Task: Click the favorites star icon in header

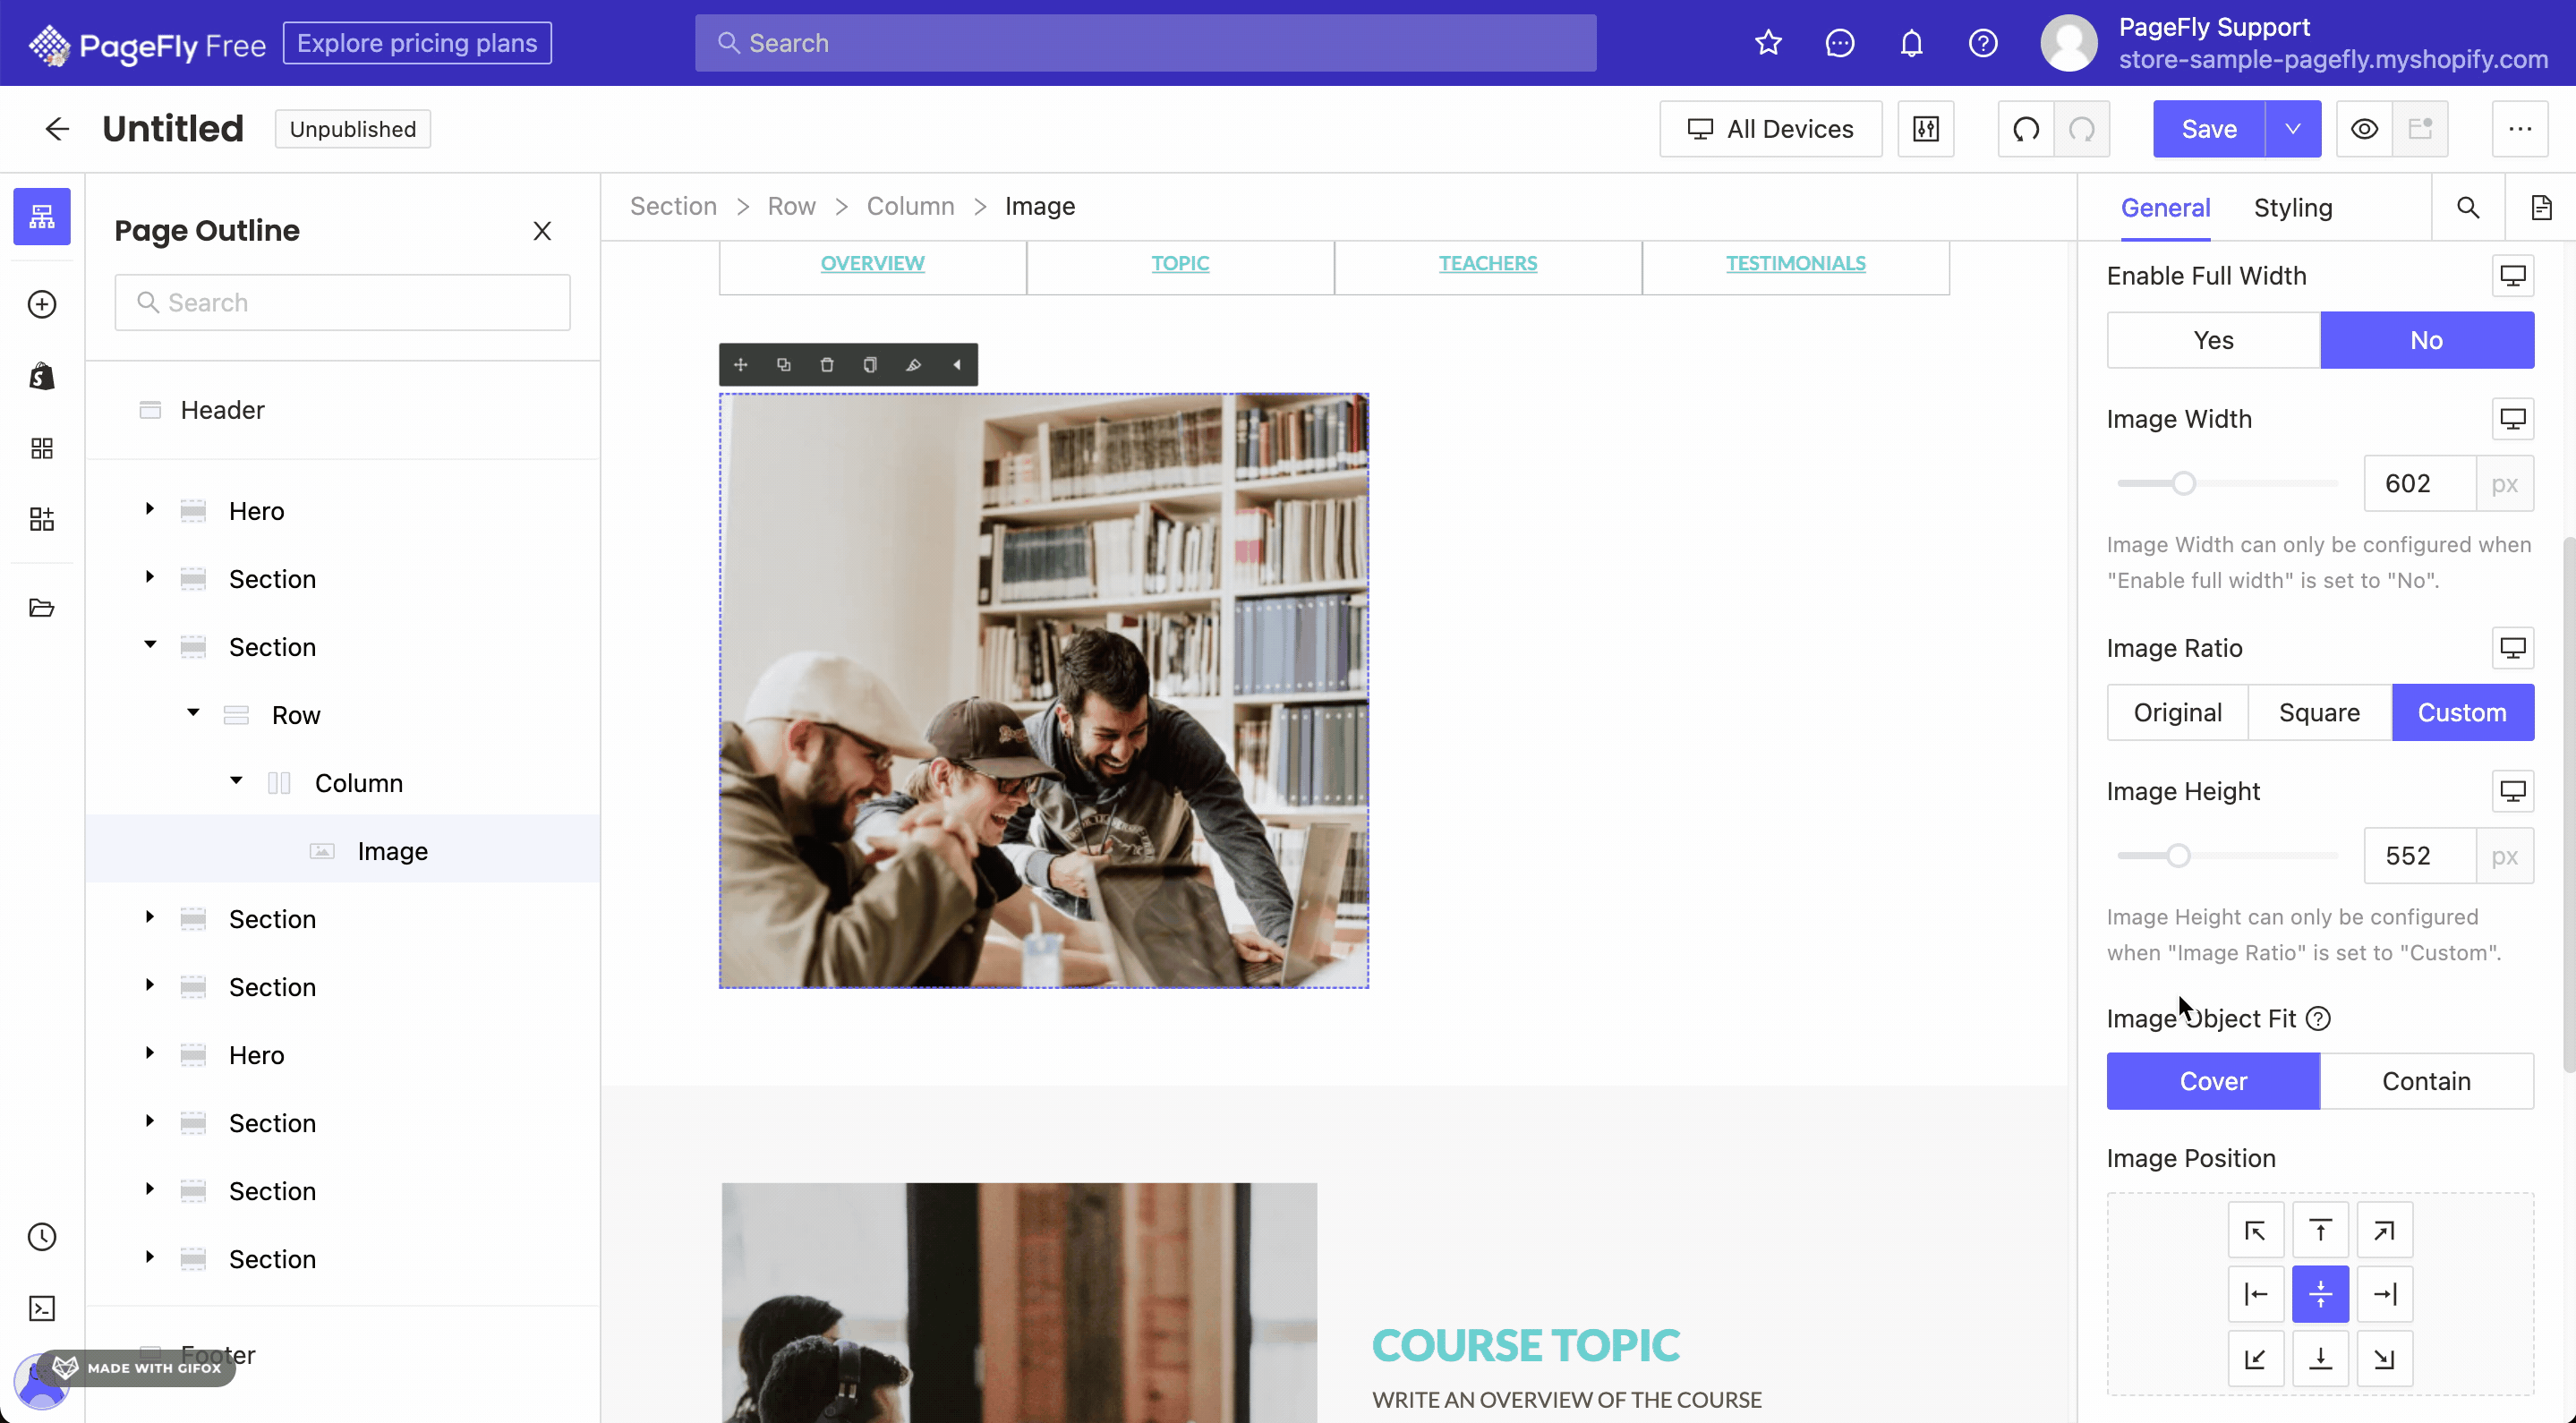Action: point(1768,43)
